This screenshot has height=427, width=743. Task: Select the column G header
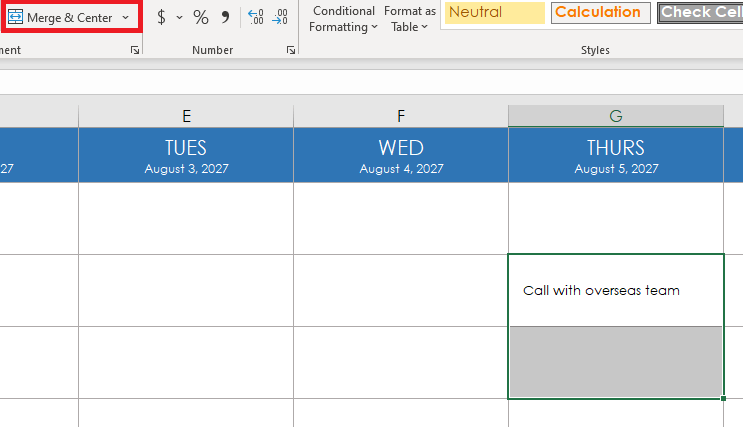[x=616, y=116]
